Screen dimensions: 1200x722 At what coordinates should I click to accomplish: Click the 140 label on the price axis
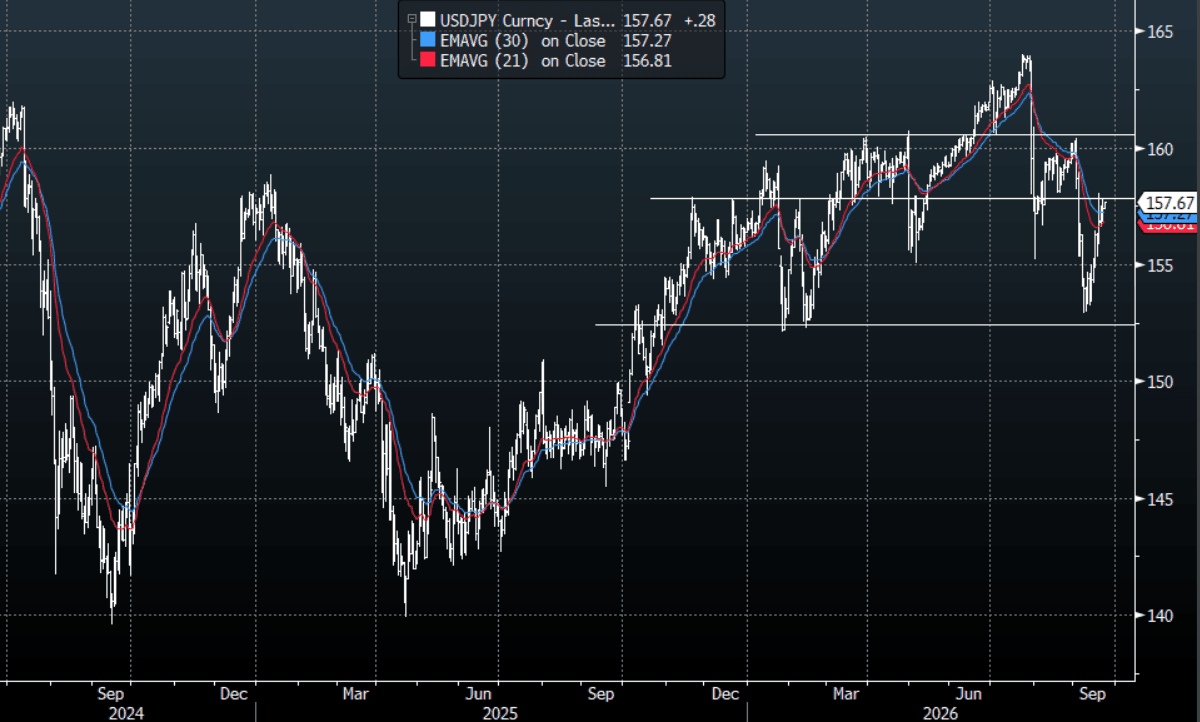[x=1159, y=615]
